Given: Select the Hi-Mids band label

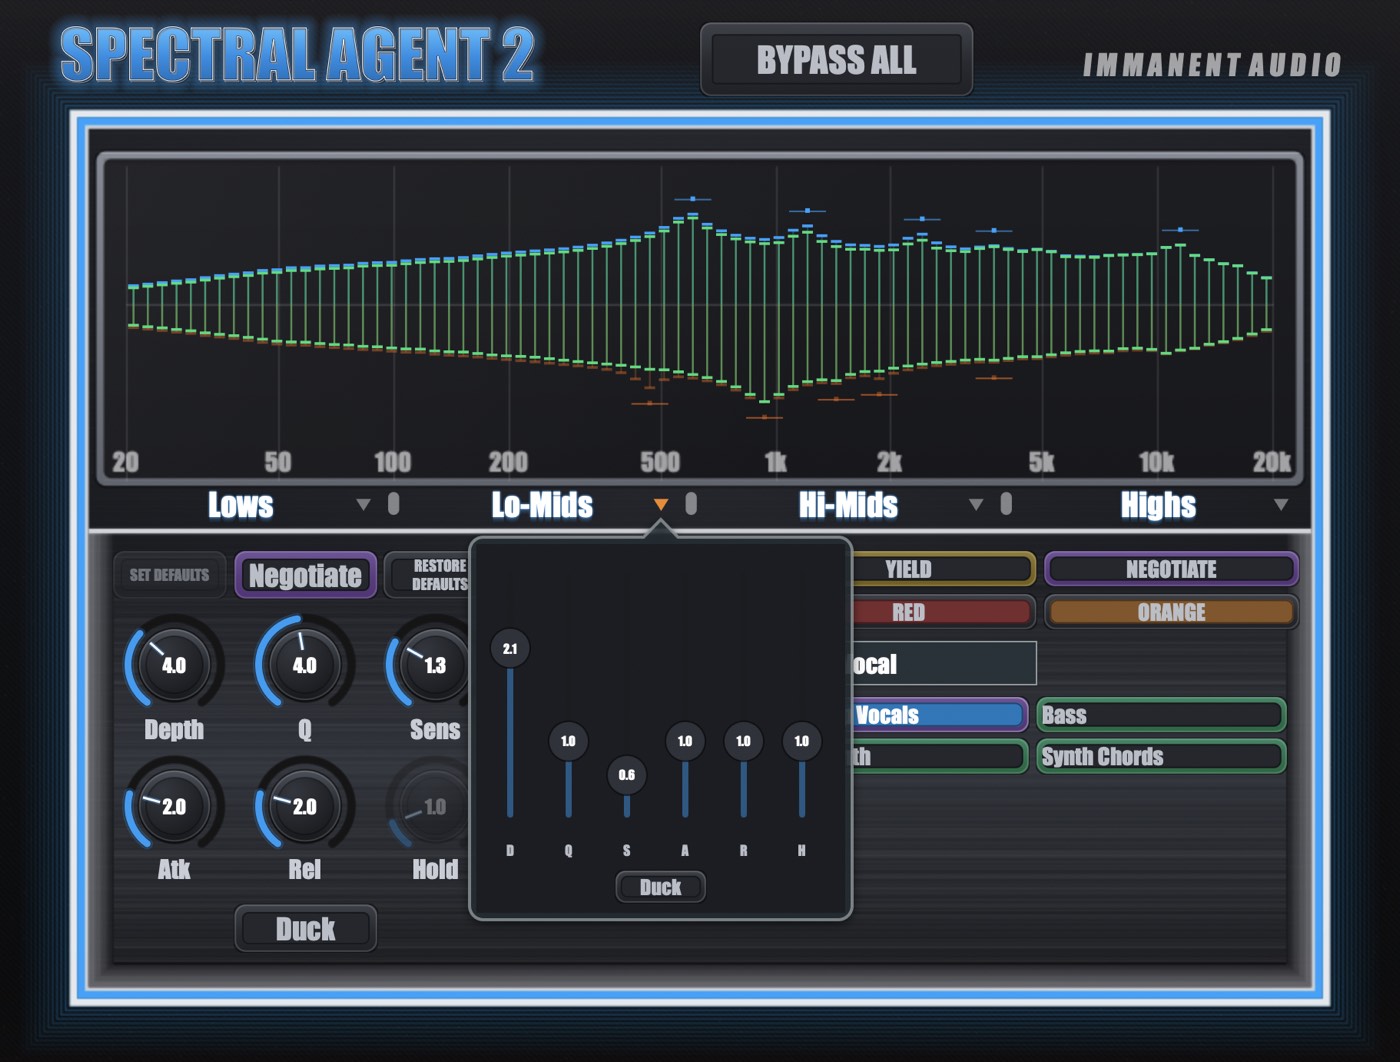Looking at the screenshot, I should pos(848,505).
